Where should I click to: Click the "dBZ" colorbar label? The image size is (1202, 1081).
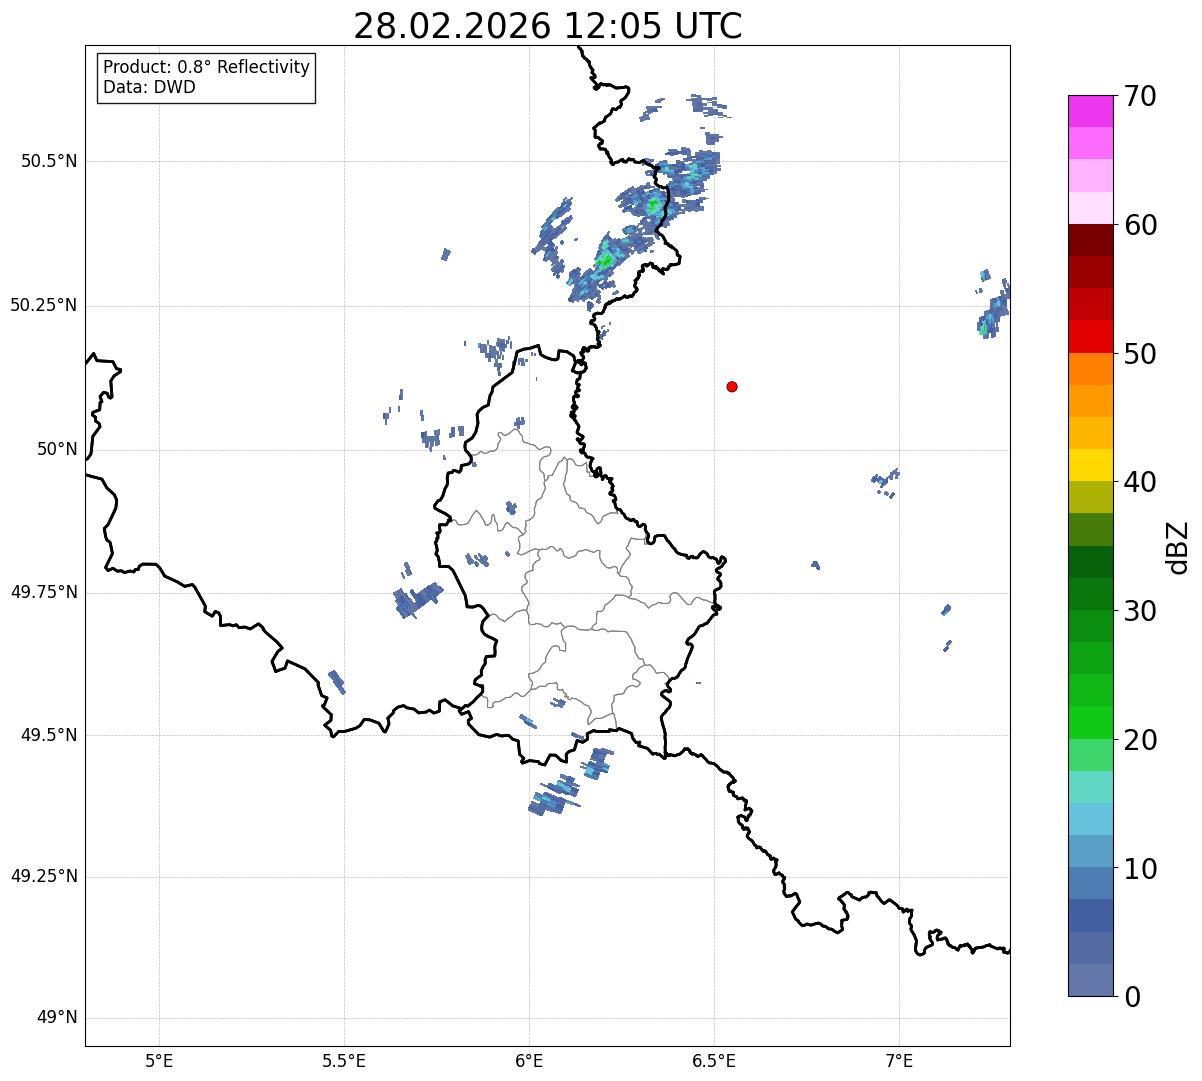(1178, 547)
